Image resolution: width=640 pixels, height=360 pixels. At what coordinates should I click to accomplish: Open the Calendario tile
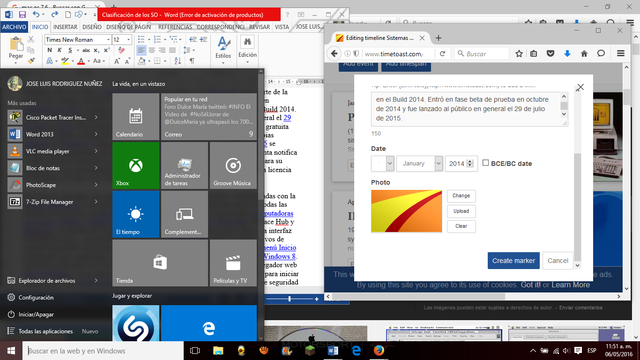click(x=136, y=117)
